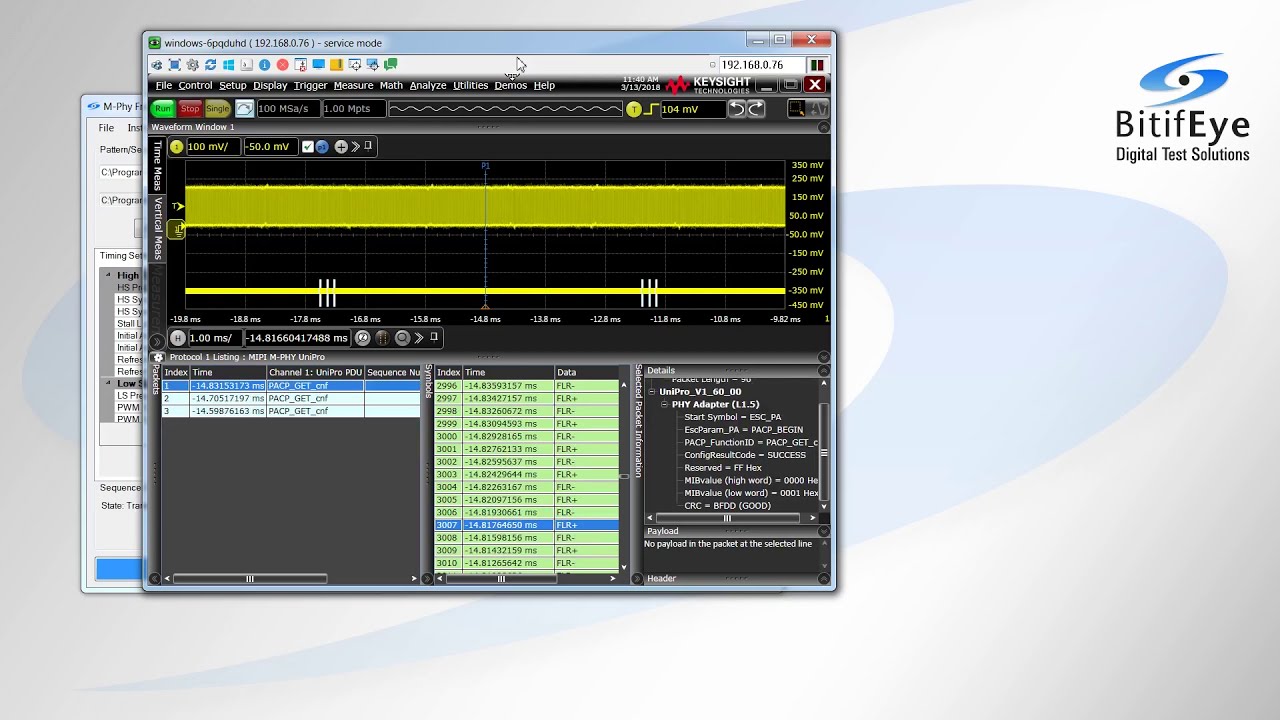Open the Time Meas side tab

(x=157, y=166)
